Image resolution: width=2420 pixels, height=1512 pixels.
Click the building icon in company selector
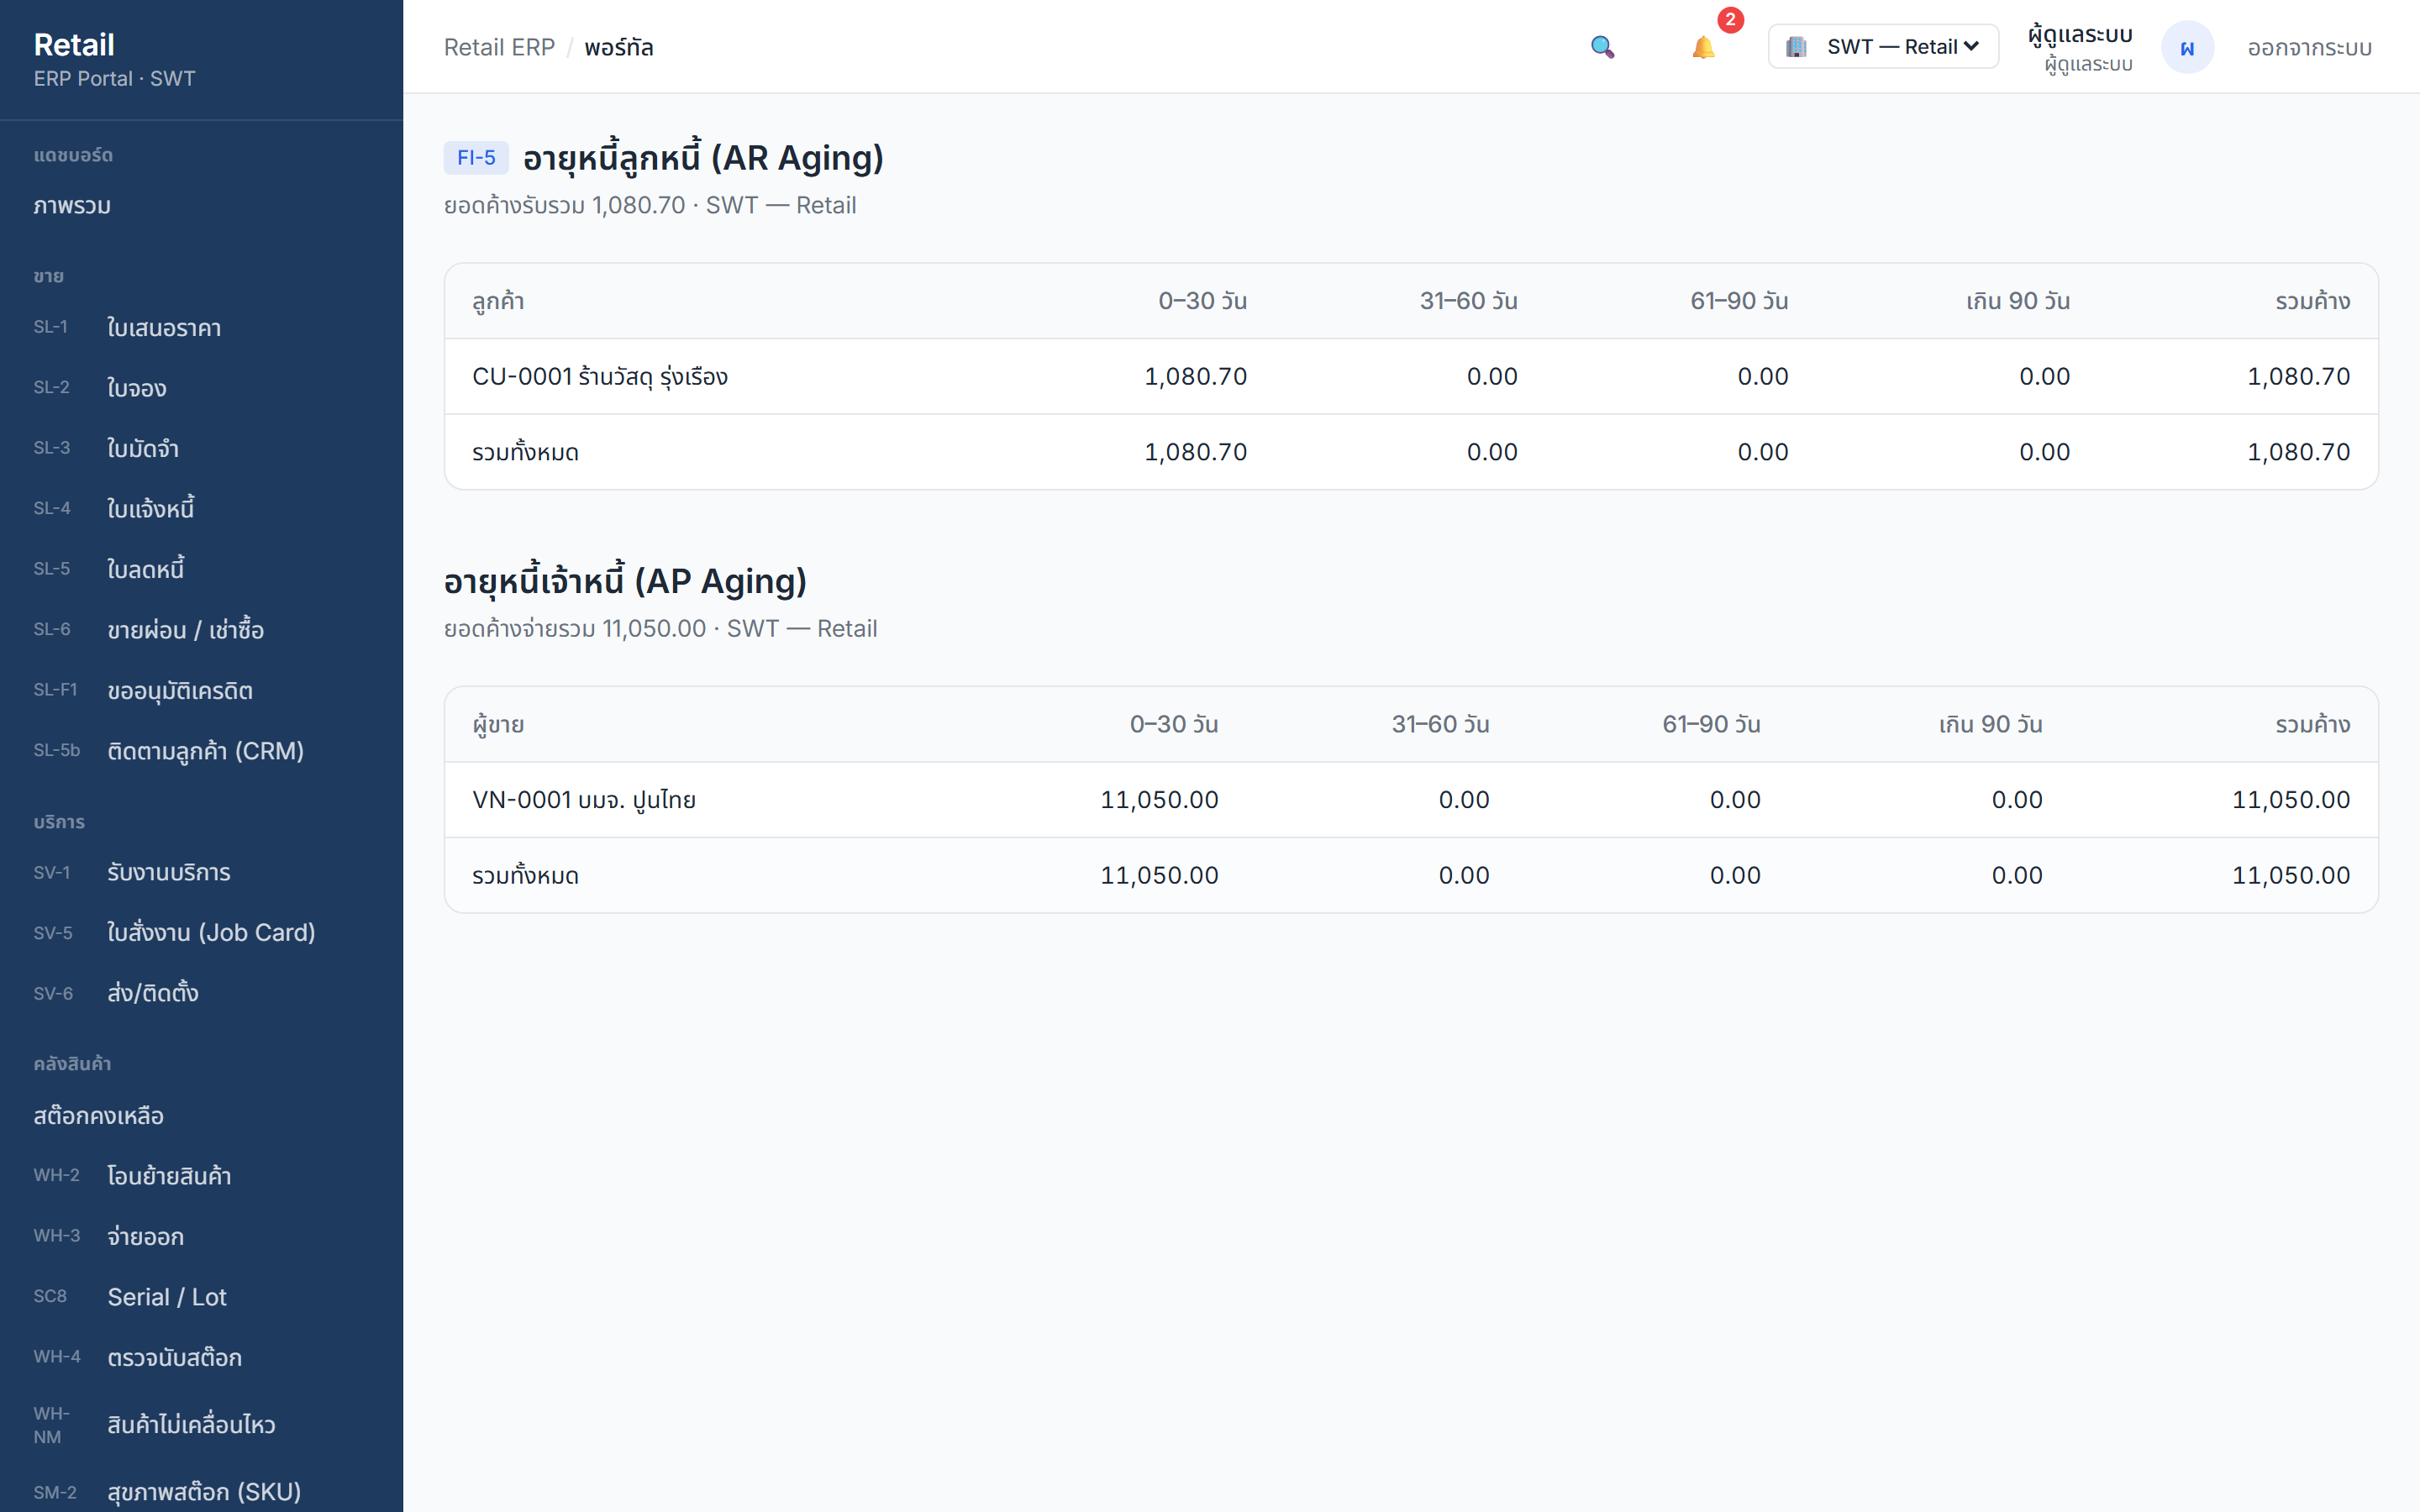(x=1796, y=47)
